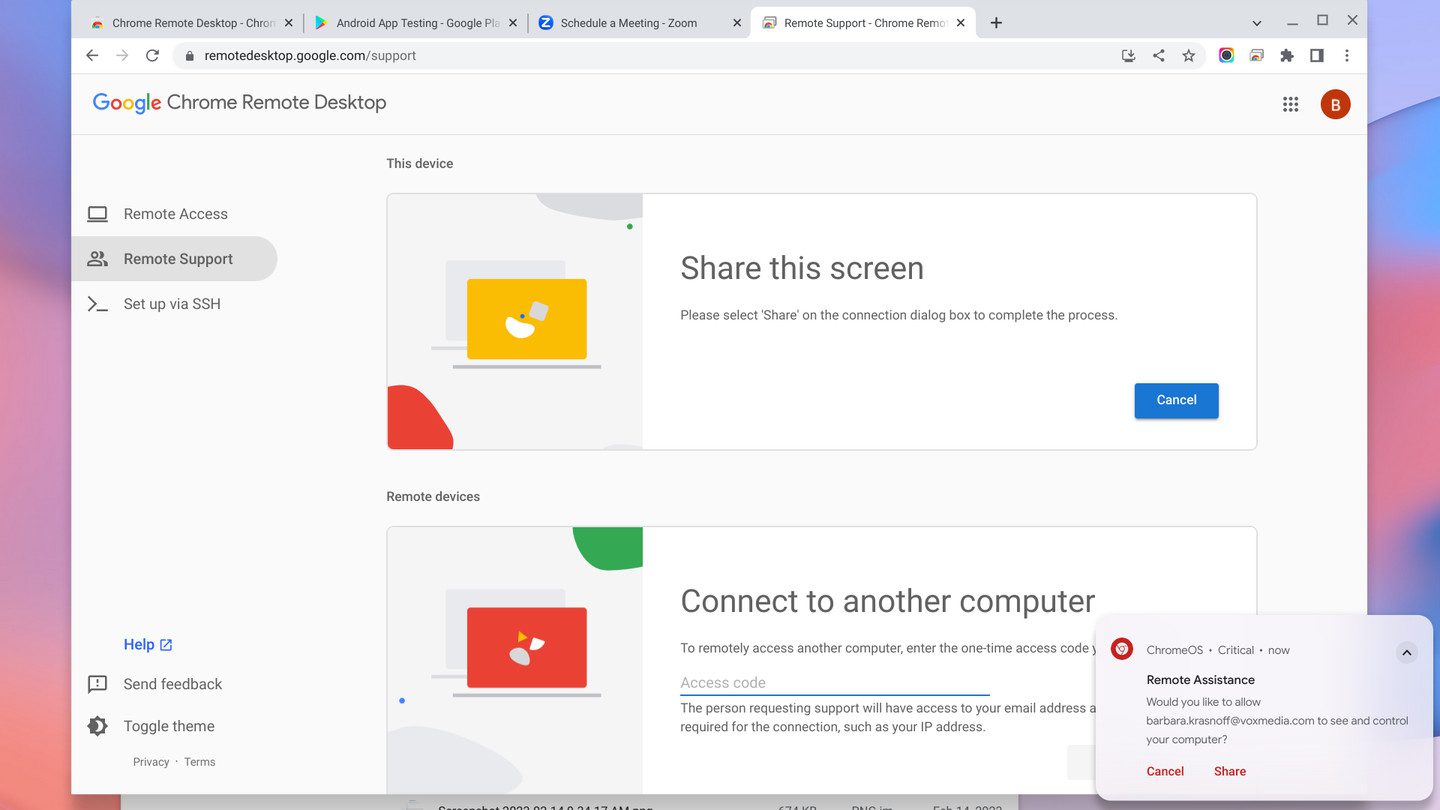Image resolution: width=1440 pixels, height=810 pixels.
Task: Switch to Schedule a Meeting Zoom tab
Action: 639,23
